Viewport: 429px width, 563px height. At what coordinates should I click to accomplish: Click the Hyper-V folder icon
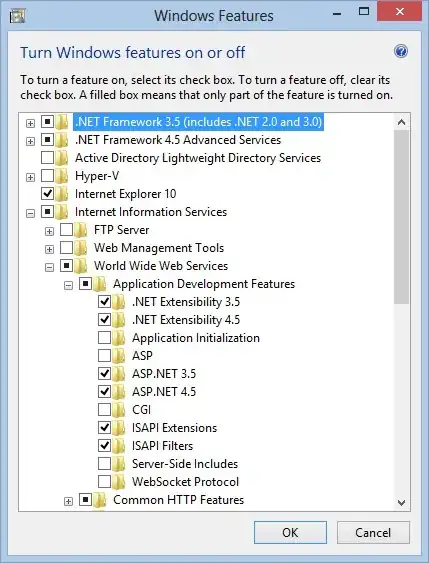pyautogui.click(x=62, y=176)
